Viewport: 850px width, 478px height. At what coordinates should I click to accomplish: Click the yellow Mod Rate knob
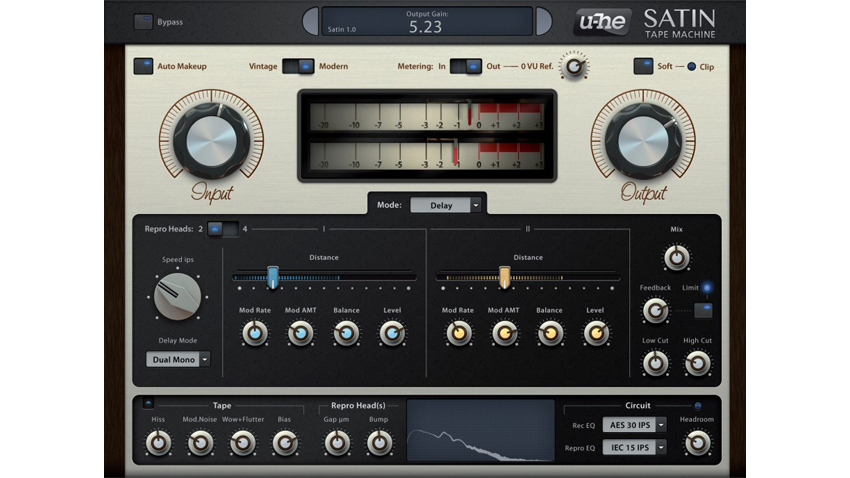click(x=459, y=333)
